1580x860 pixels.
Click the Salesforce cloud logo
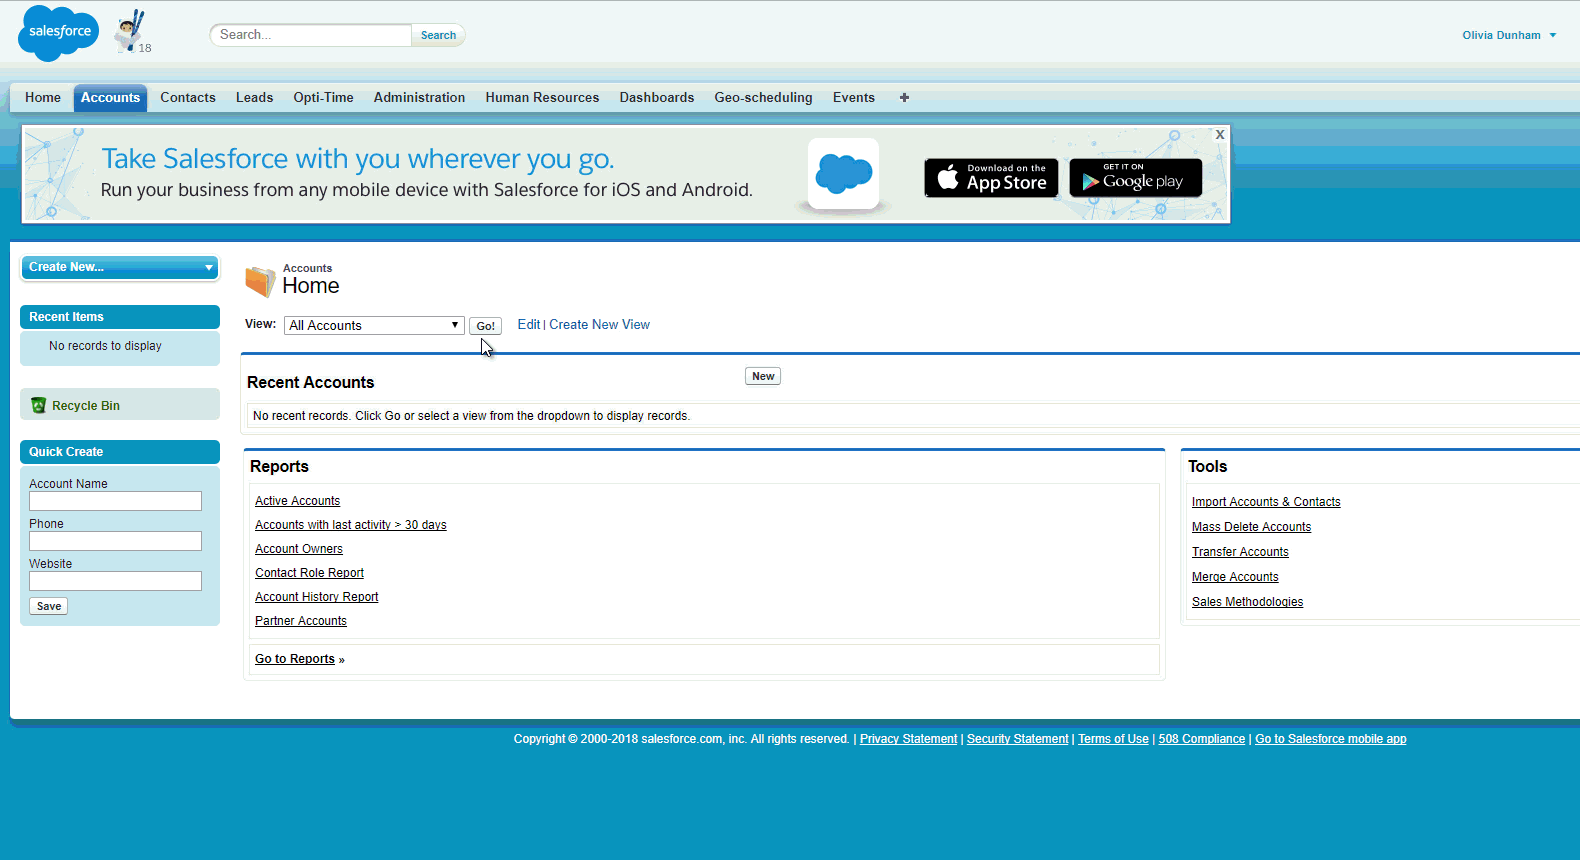[58, 33]
